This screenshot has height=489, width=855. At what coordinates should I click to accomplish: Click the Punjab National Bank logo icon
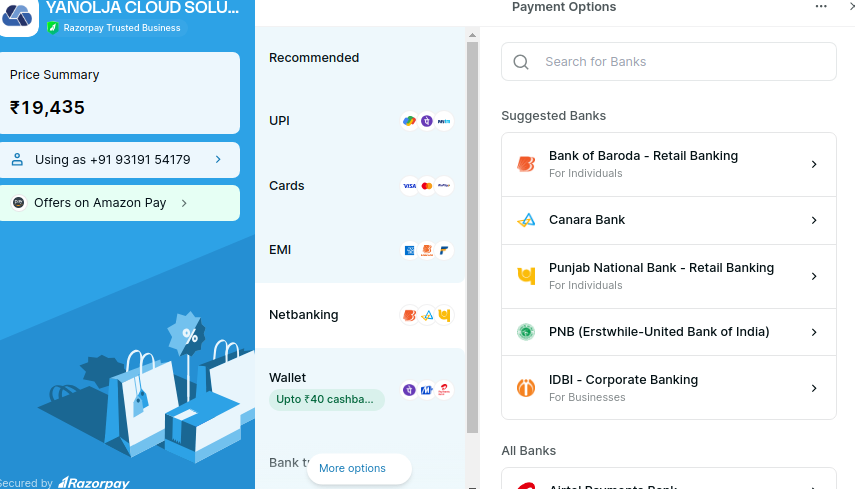coord(526,276)
